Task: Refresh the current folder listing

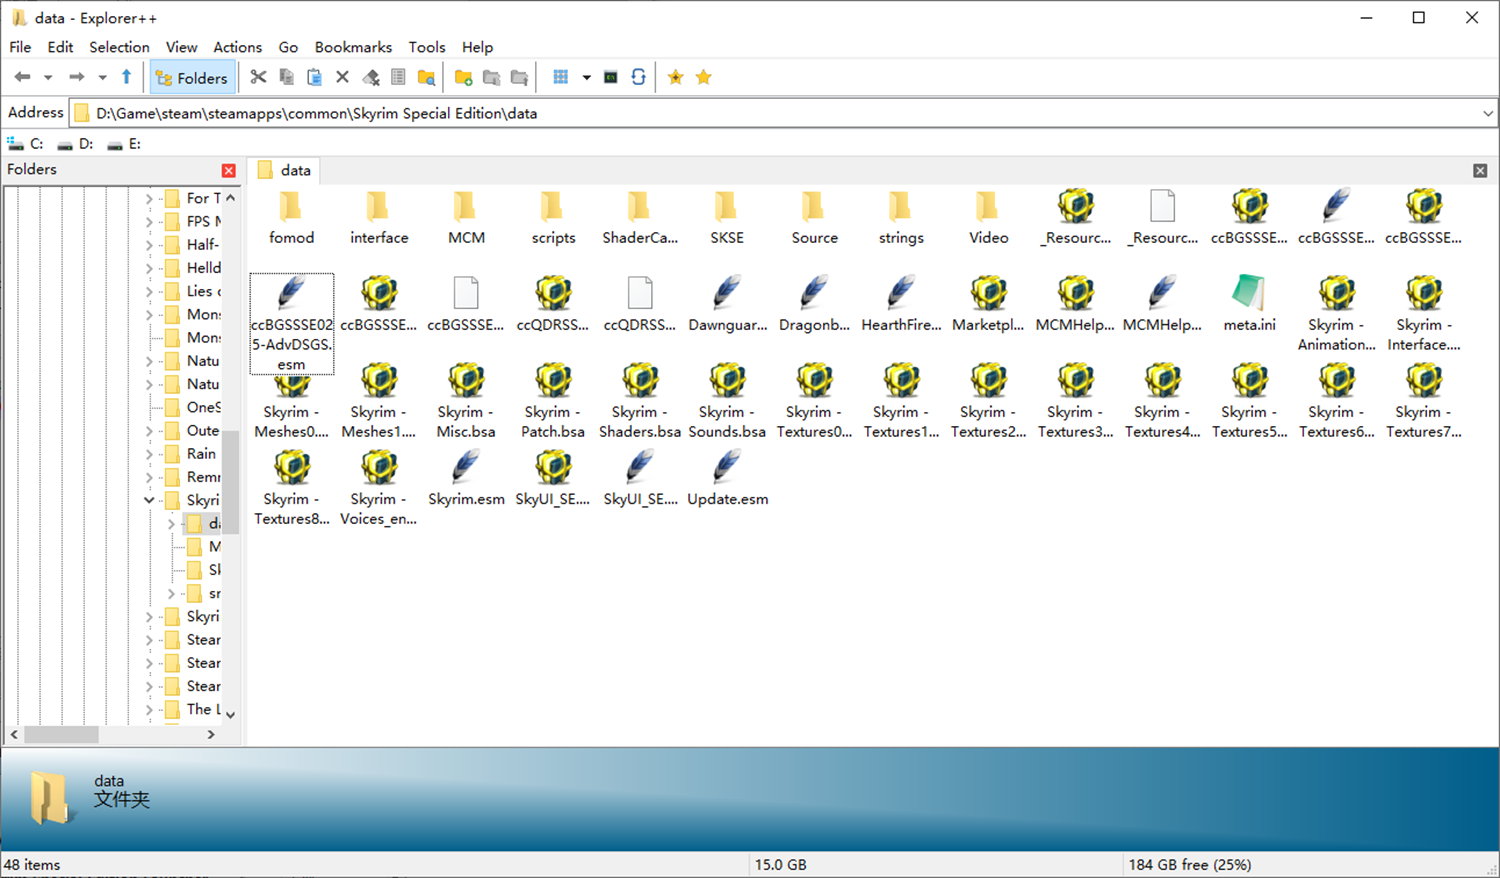Action: coord(638,77)
